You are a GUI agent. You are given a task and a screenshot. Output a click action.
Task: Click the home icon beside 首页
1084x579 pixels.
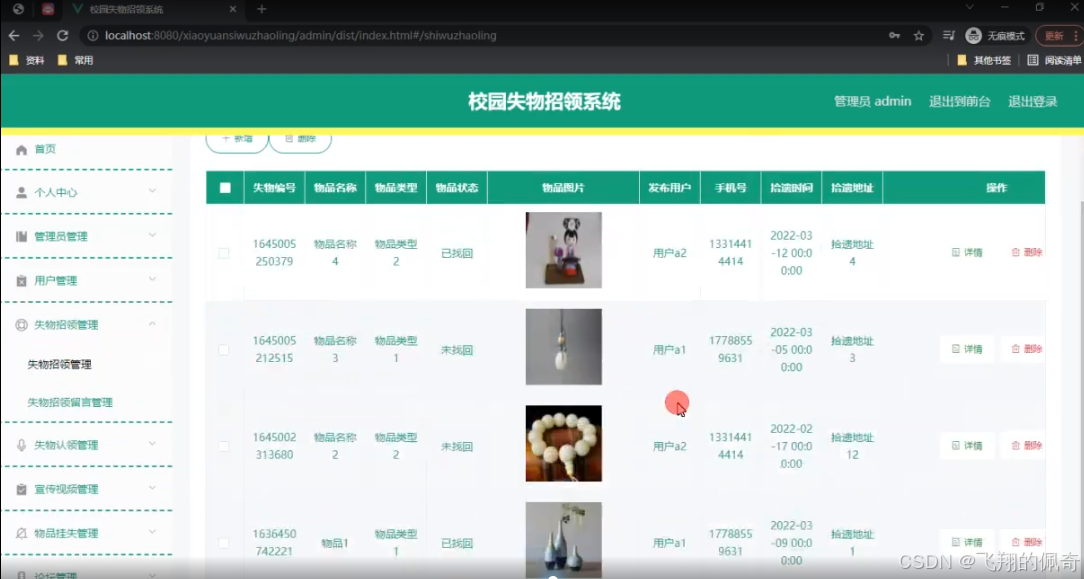pyautogui.click(x=21, y=149)
